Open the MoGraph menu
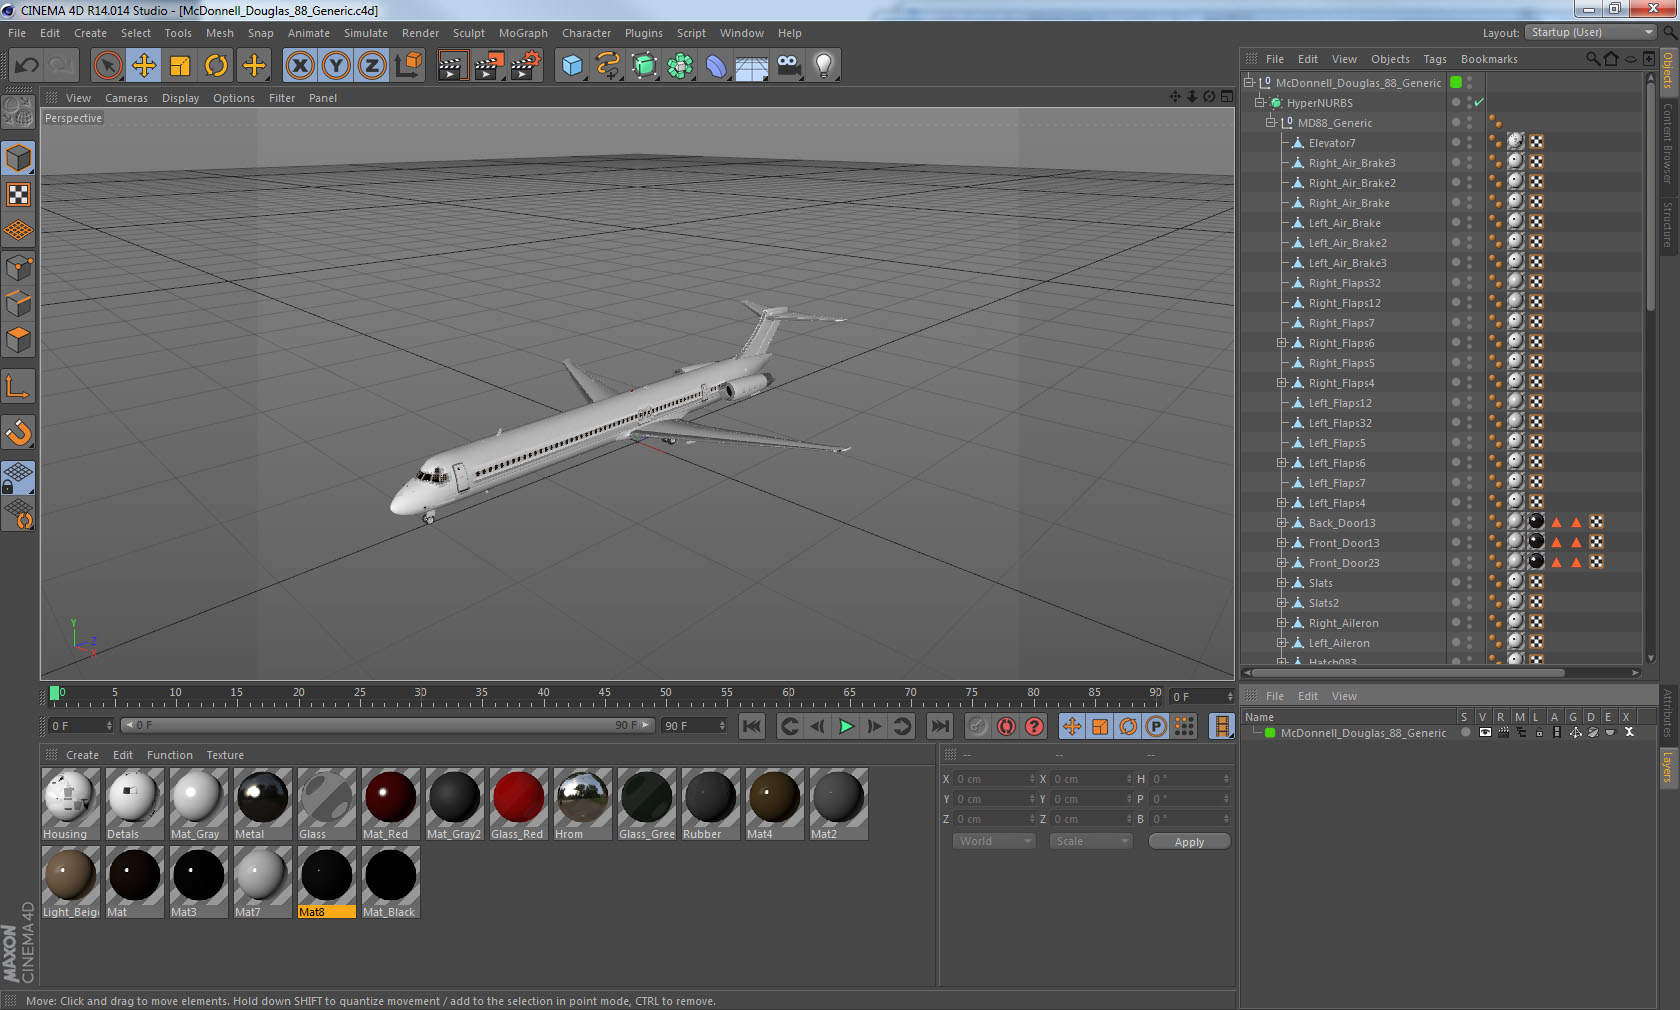Viewport: 1680px width, 1010px height. click(x=523, y=33)
